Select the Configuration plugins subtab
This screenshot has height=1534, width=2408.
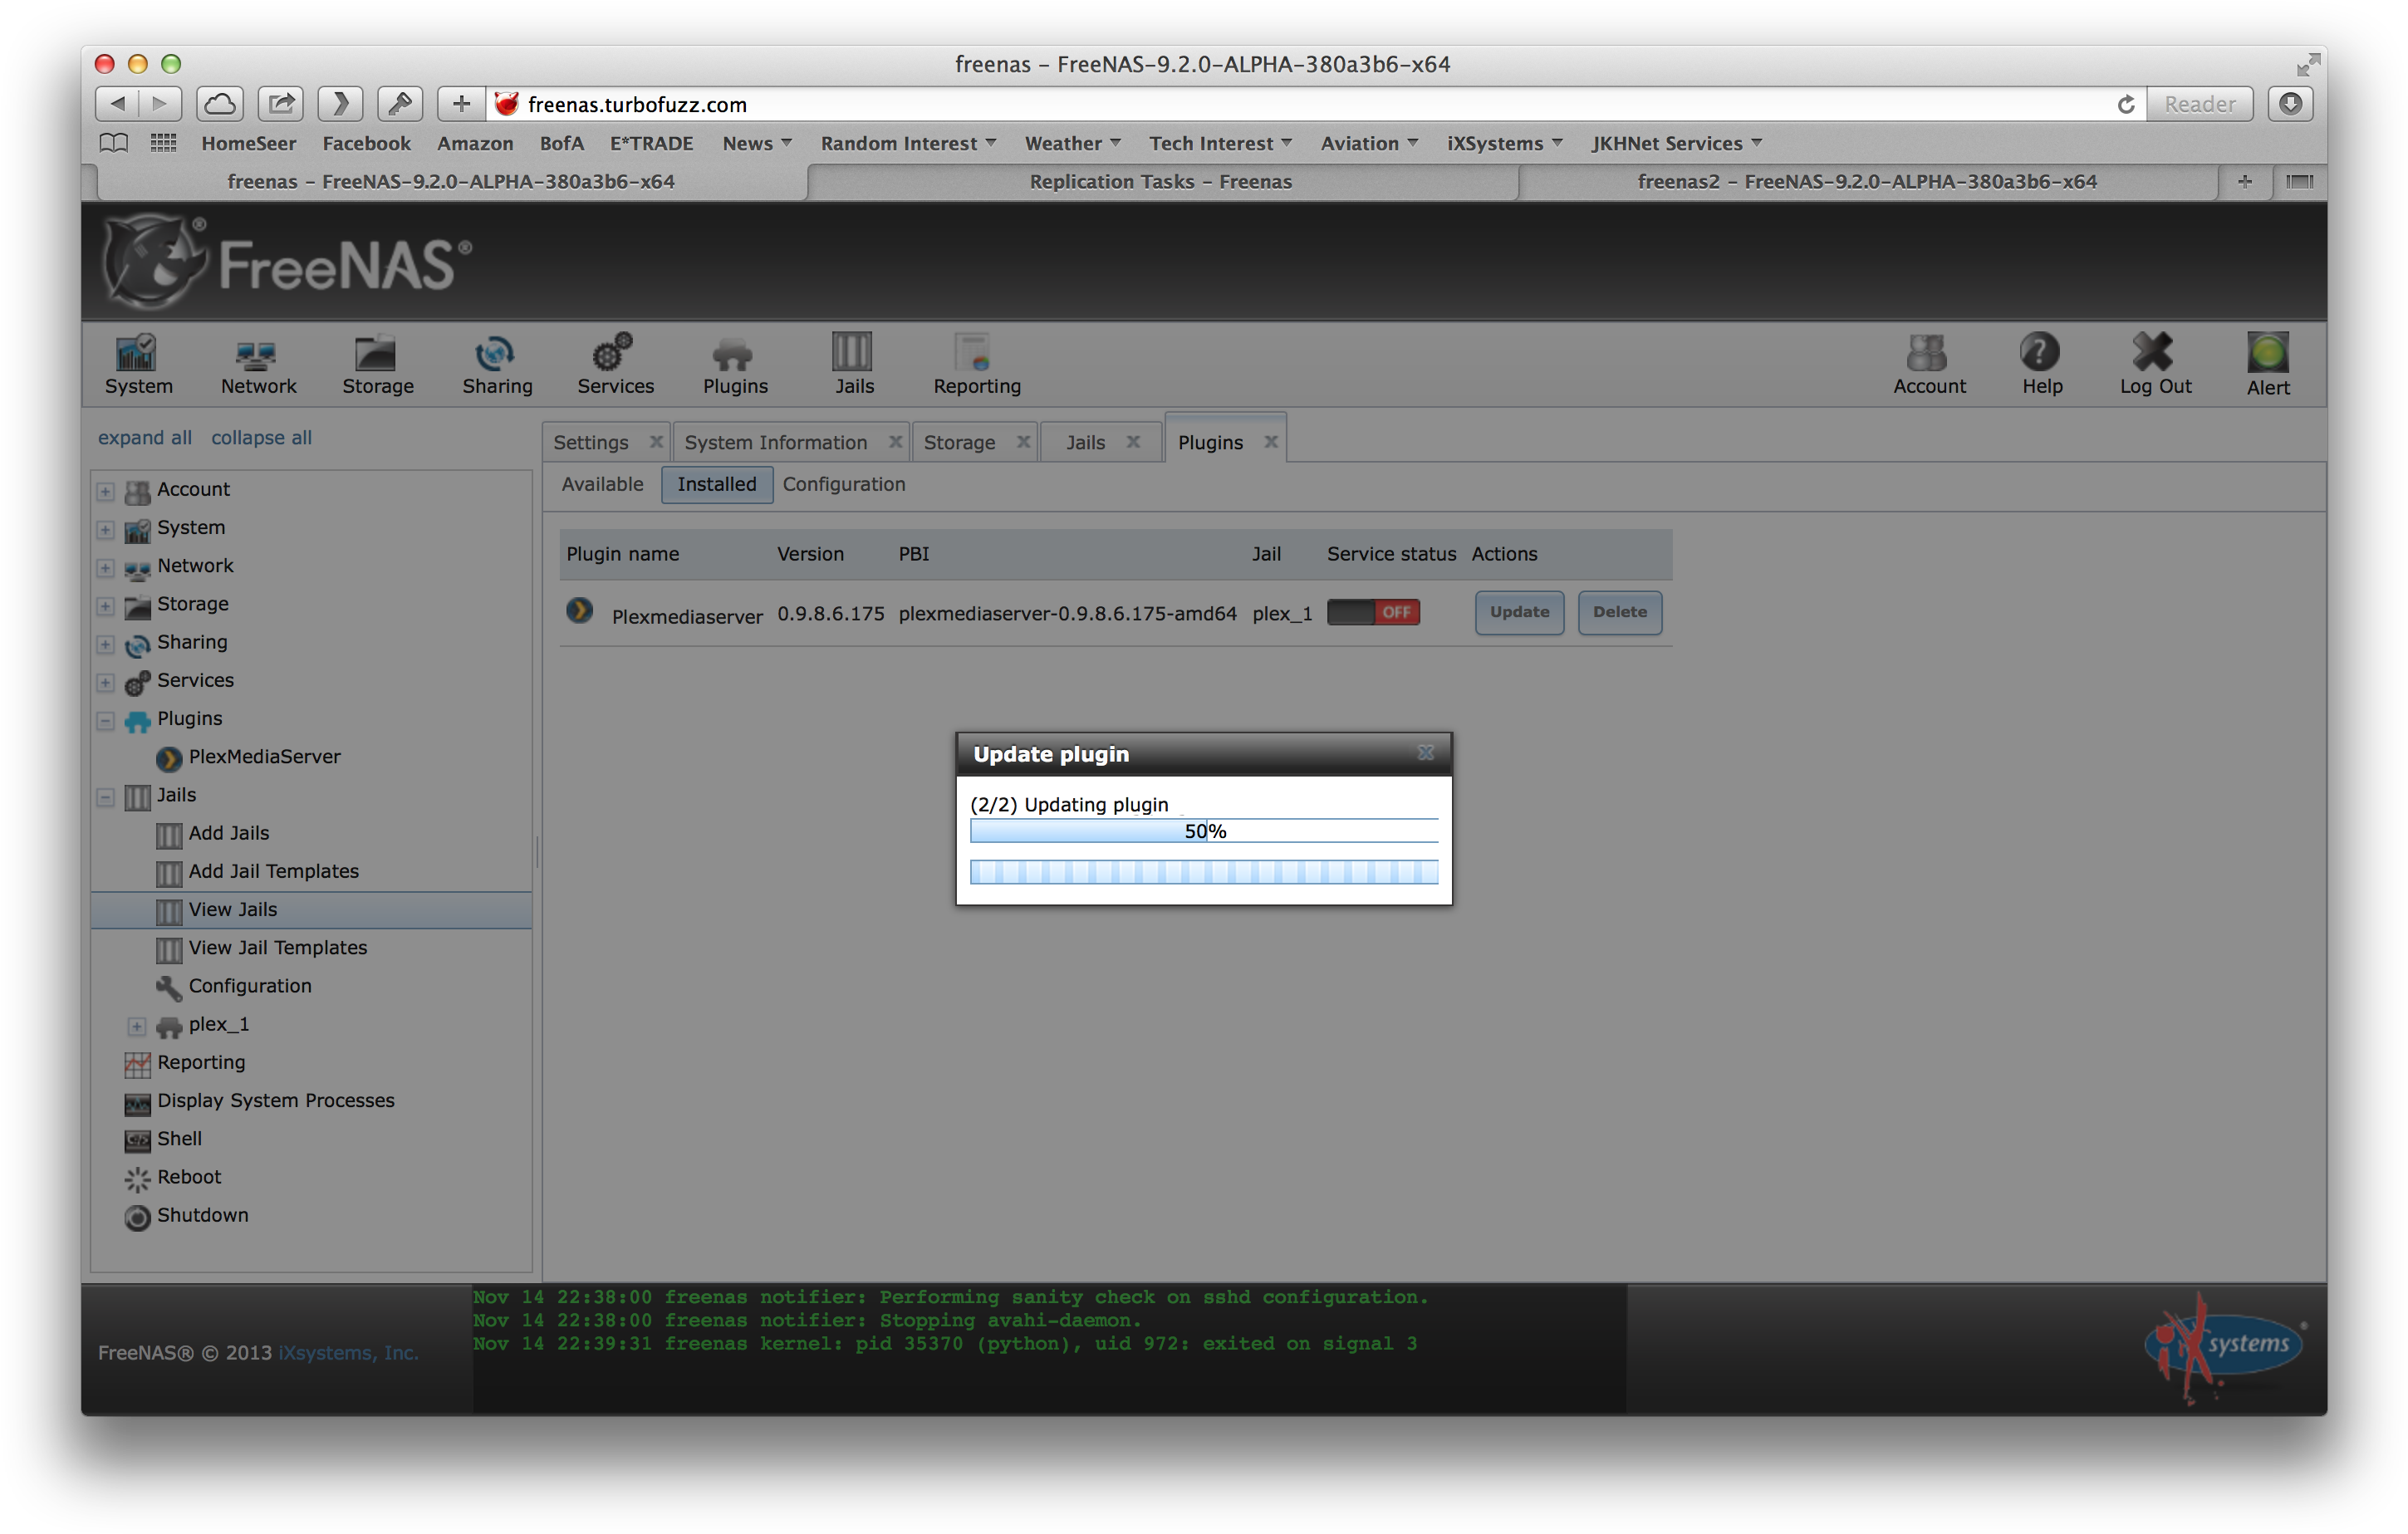(843, 484)
